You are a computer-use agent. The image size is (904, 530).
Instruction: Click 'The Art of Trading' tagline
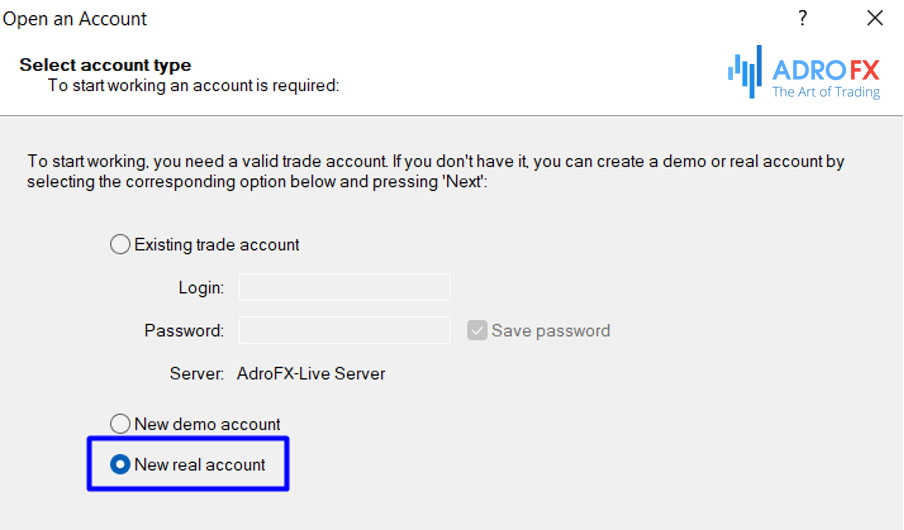click(826, 92)
